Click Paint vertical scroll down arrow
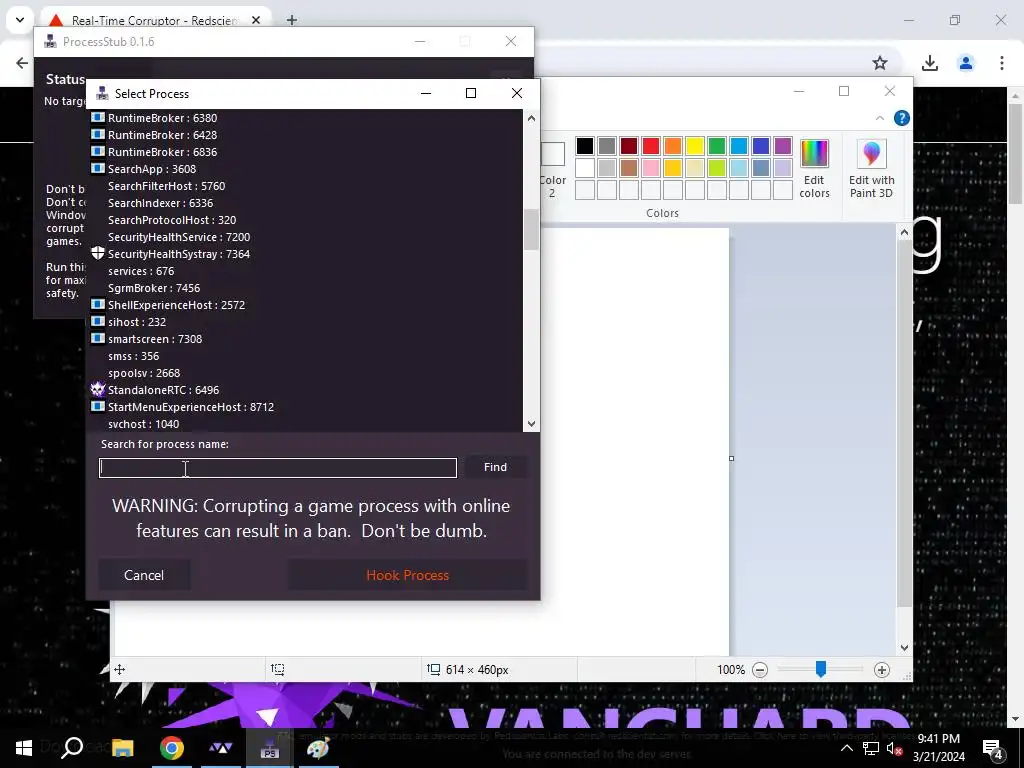Viewport: 1024px width, 768px height. coord(904,648)
